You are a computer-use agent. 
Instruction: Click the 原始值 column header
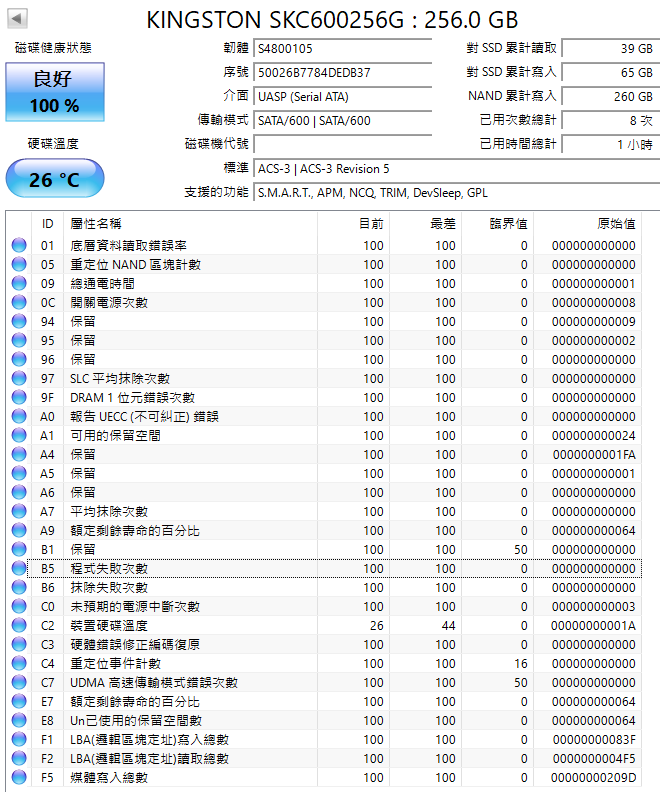coord(588,224)
